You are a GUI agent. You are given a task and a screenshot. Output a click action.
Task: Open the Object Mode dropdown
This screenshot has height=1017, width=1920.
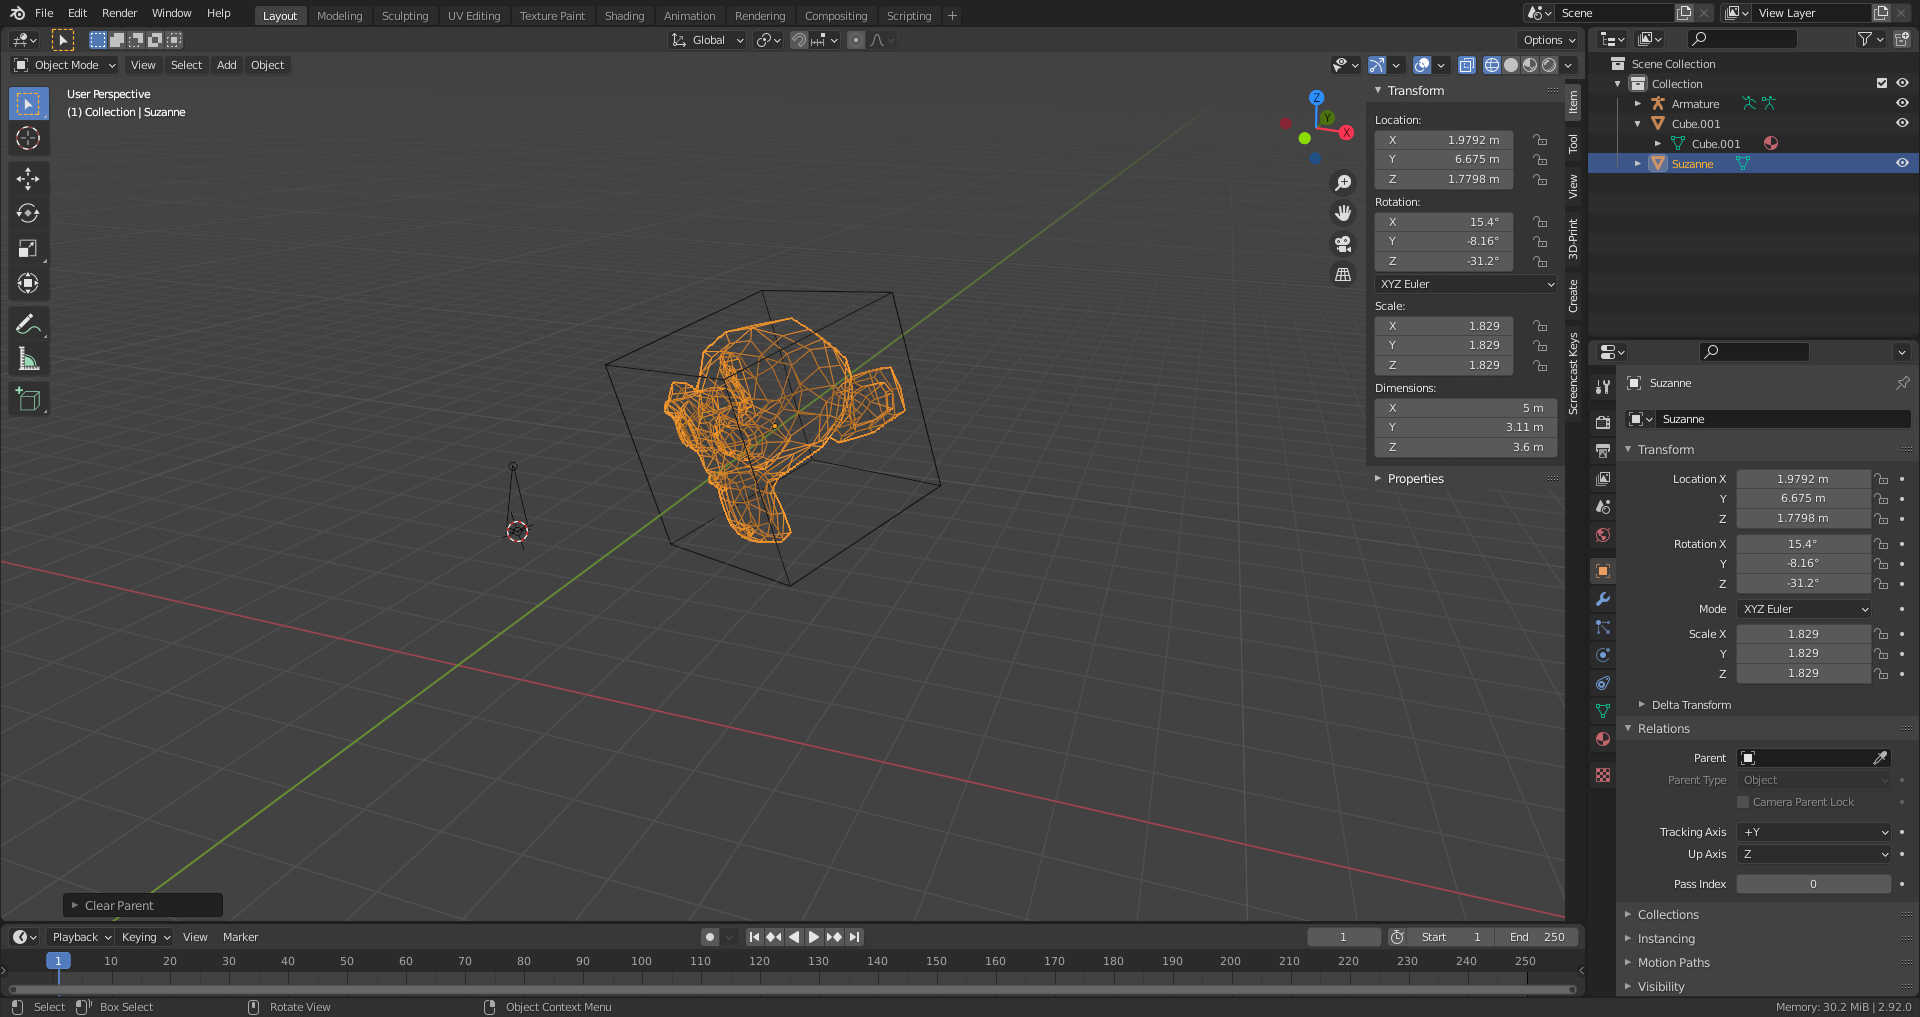tap(65, 65)
